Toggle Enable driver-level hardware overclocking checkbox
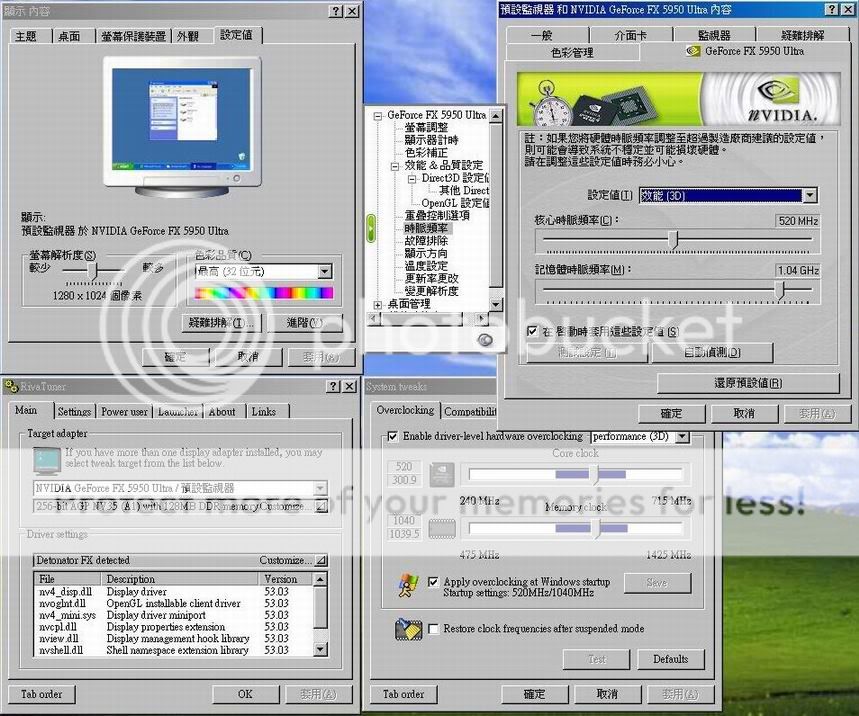 [392, 437]
